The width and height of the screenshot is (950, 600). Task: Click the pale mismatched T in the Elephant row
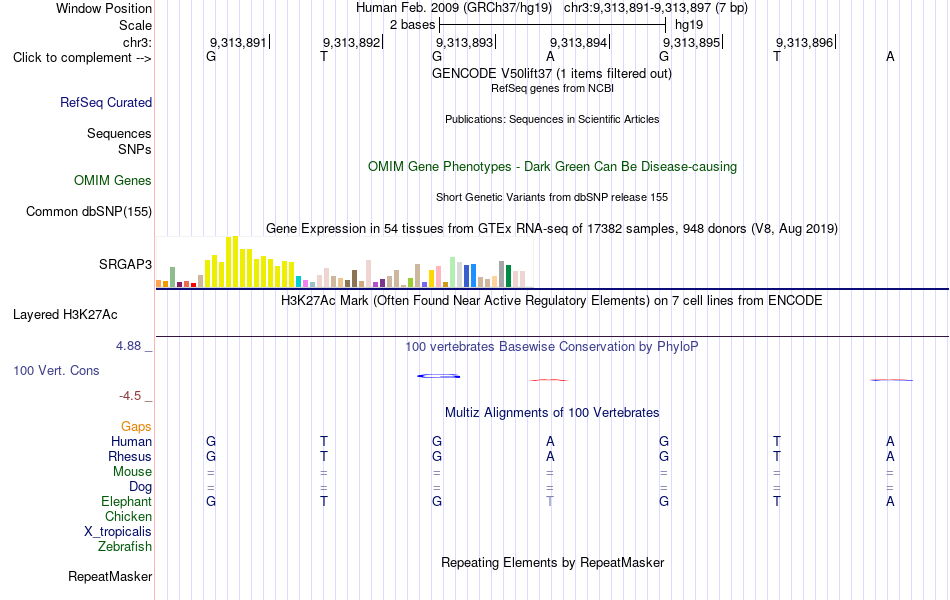point(550,501)
